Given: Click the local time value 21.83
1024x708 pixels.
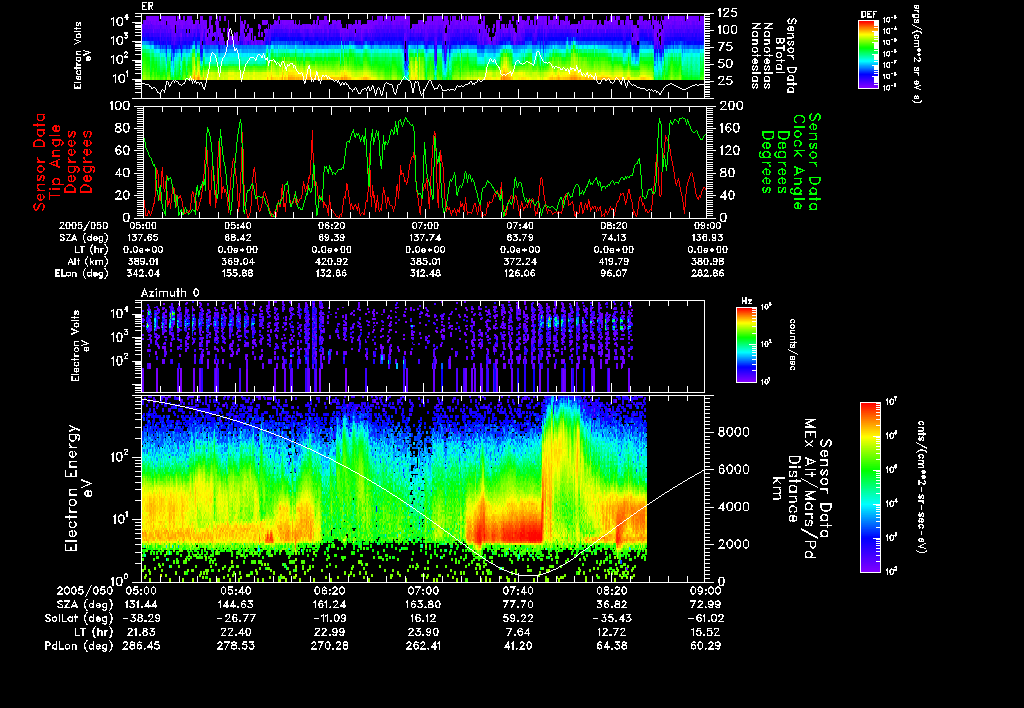Looking at the screenshot, I should pos(141,632).
